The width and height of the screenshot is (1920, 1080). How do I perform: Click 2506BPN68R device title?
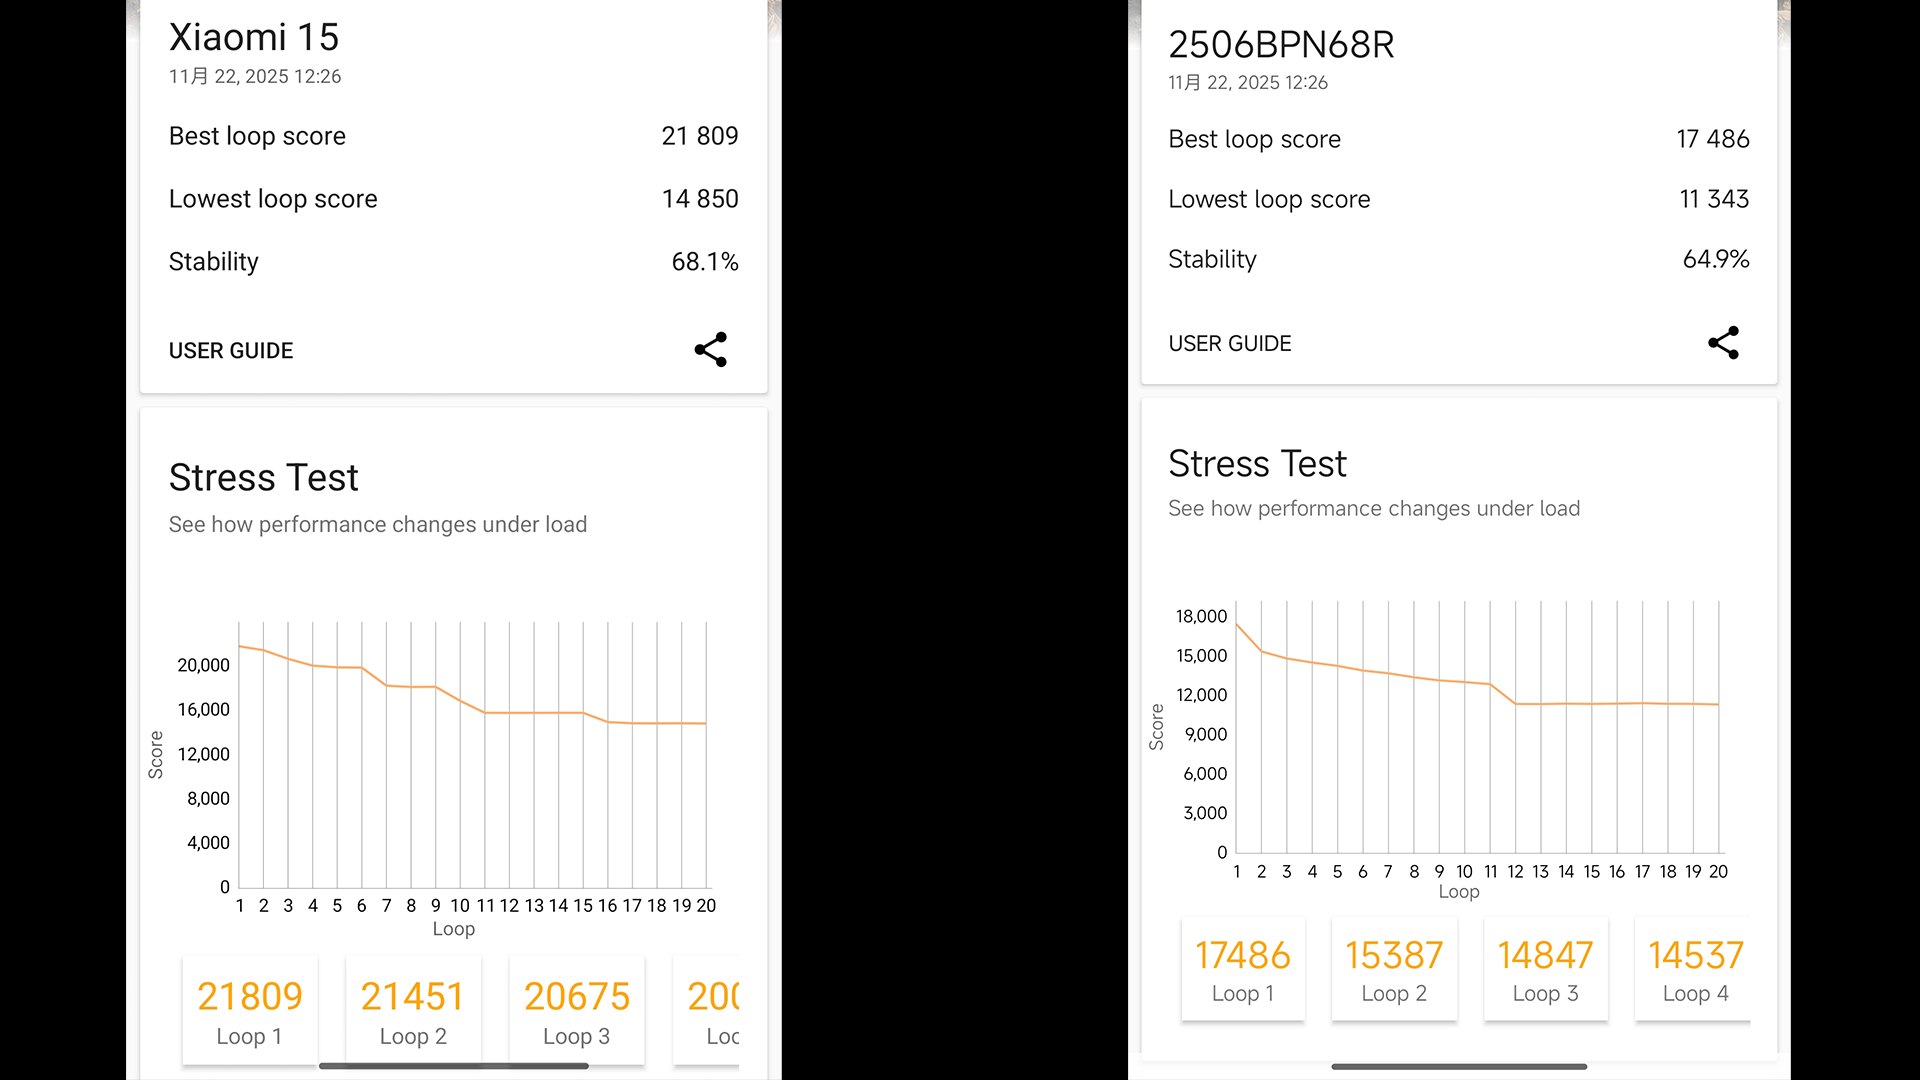[x=1281, y=45]
